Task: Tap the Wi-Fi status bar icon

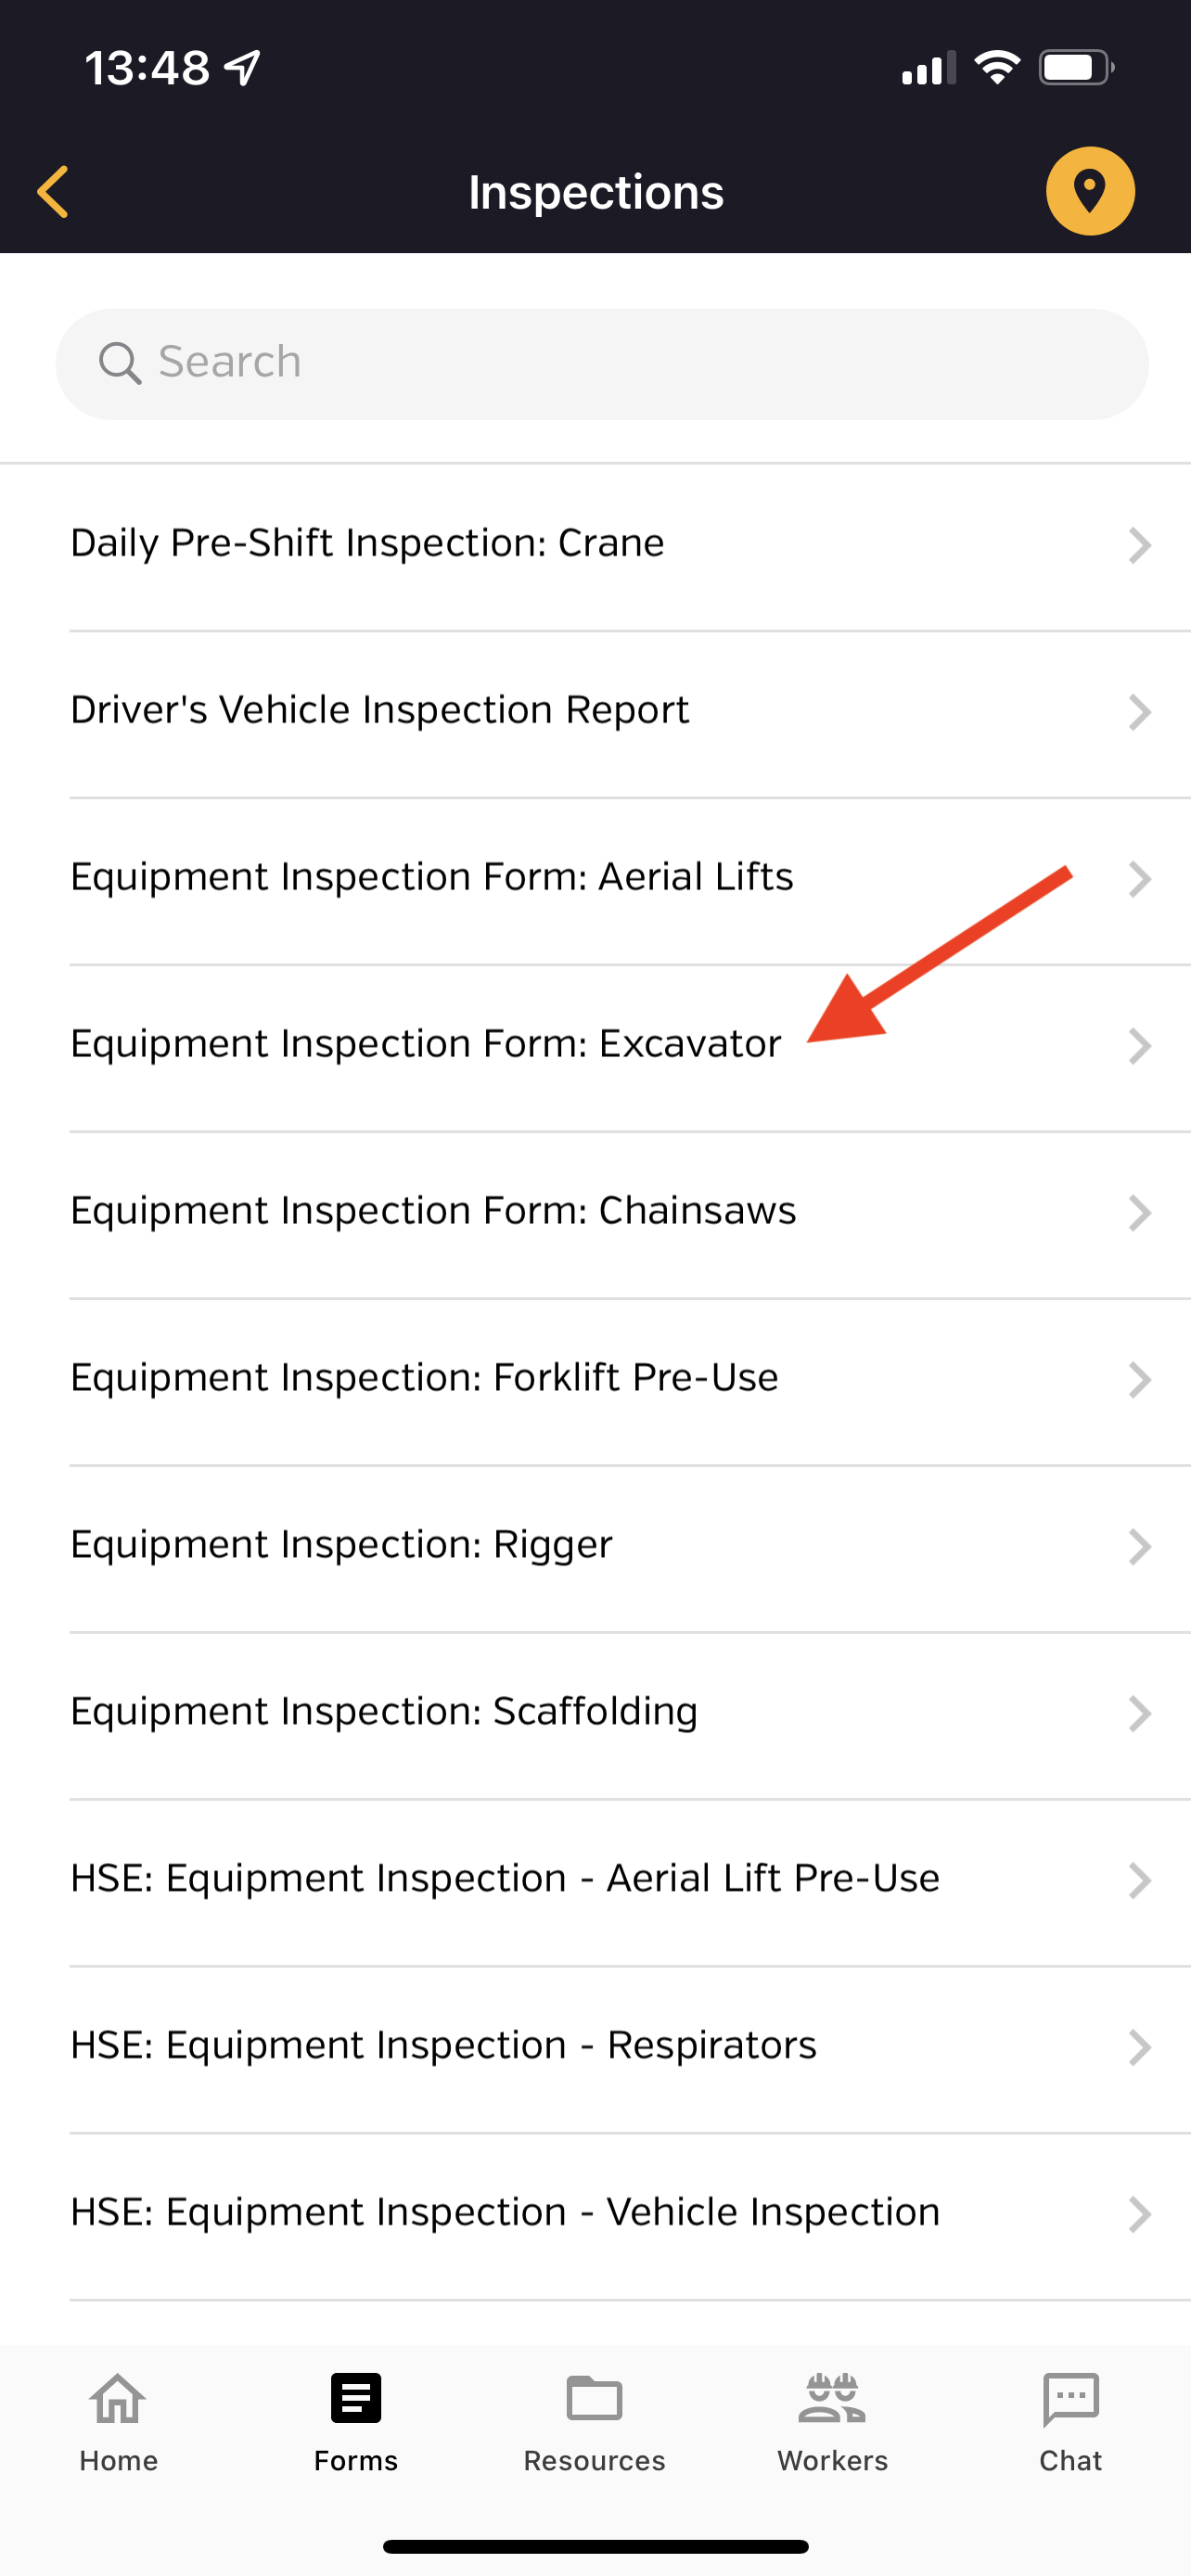Action: [x=997, y=68]
